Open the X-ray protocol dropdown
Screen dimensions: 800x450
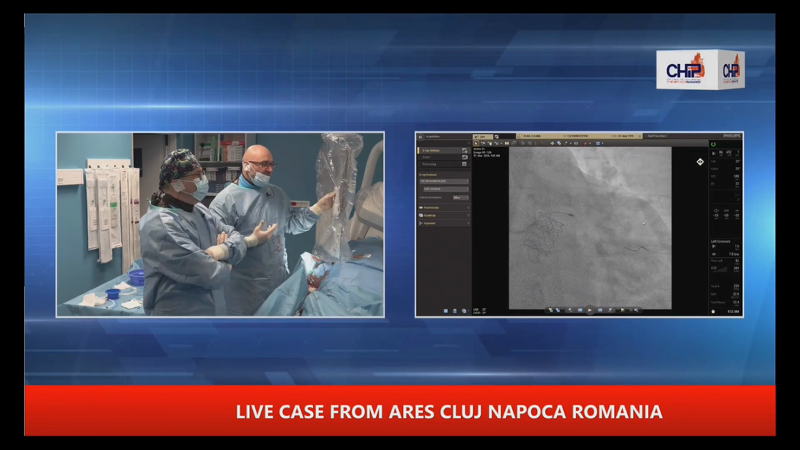click(444, 181)
